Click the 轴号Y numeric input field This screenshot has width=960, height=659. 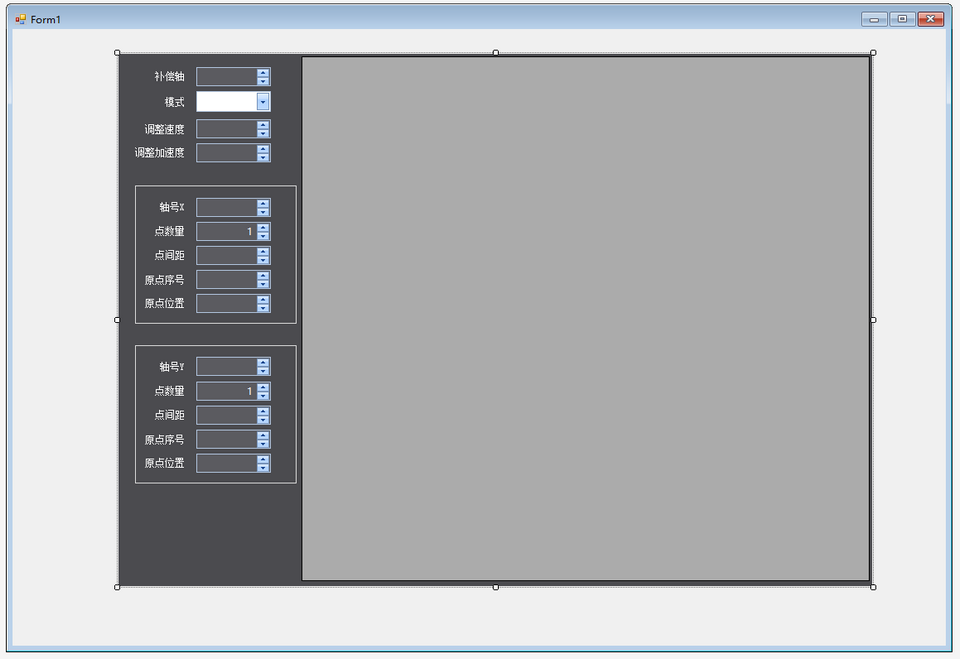click(x=227, y=366)
